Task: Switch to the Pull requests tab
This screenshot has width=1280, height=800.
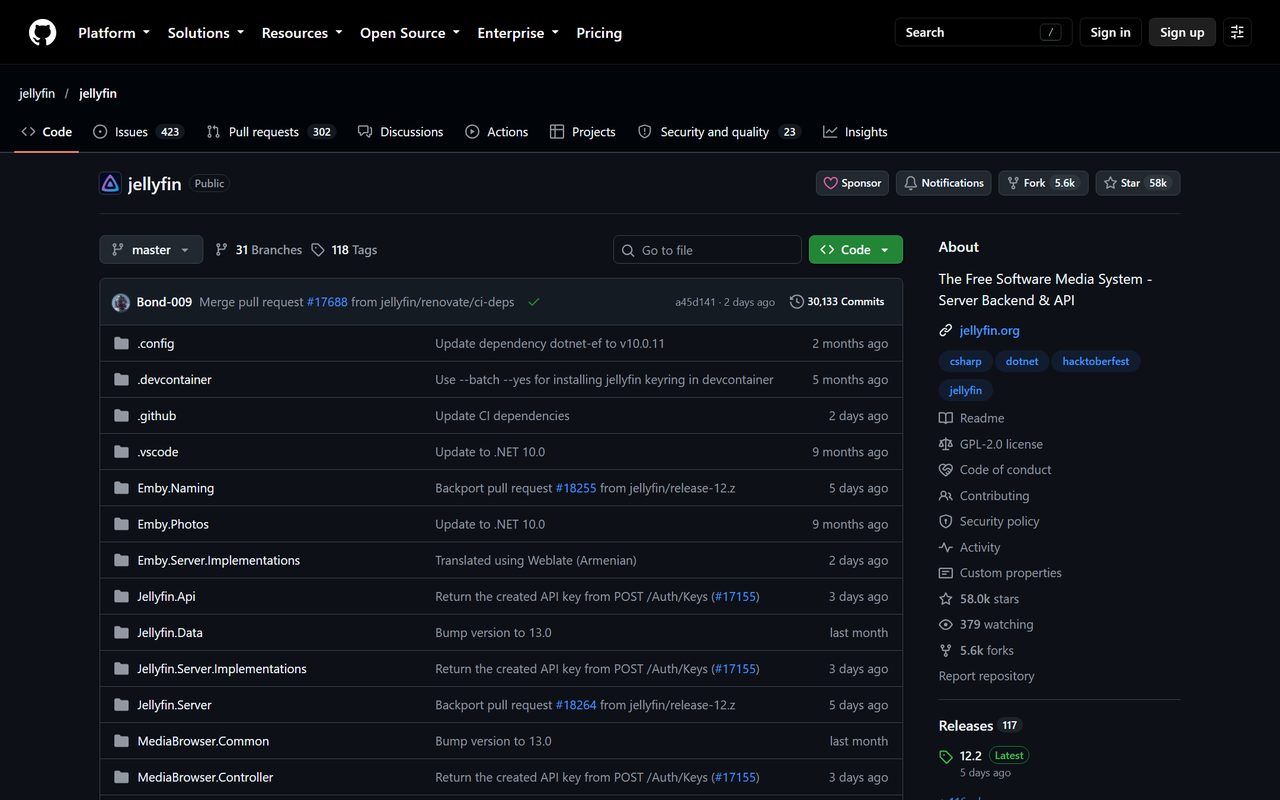Action: [270, 132]
